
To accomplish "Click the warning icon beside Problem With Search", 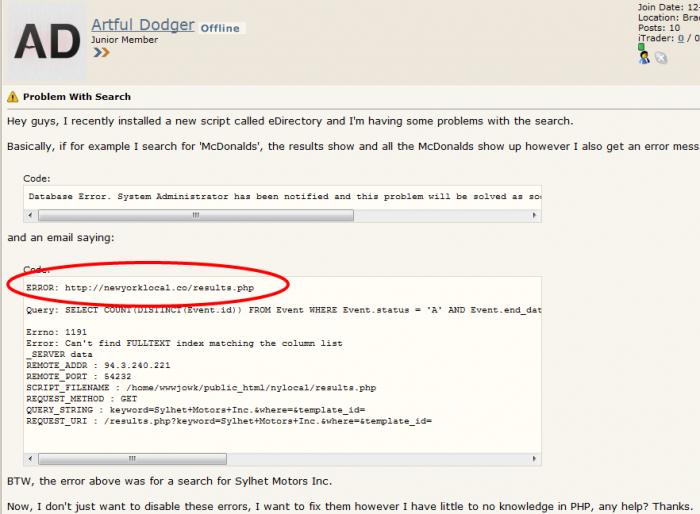I will [12, 97].
